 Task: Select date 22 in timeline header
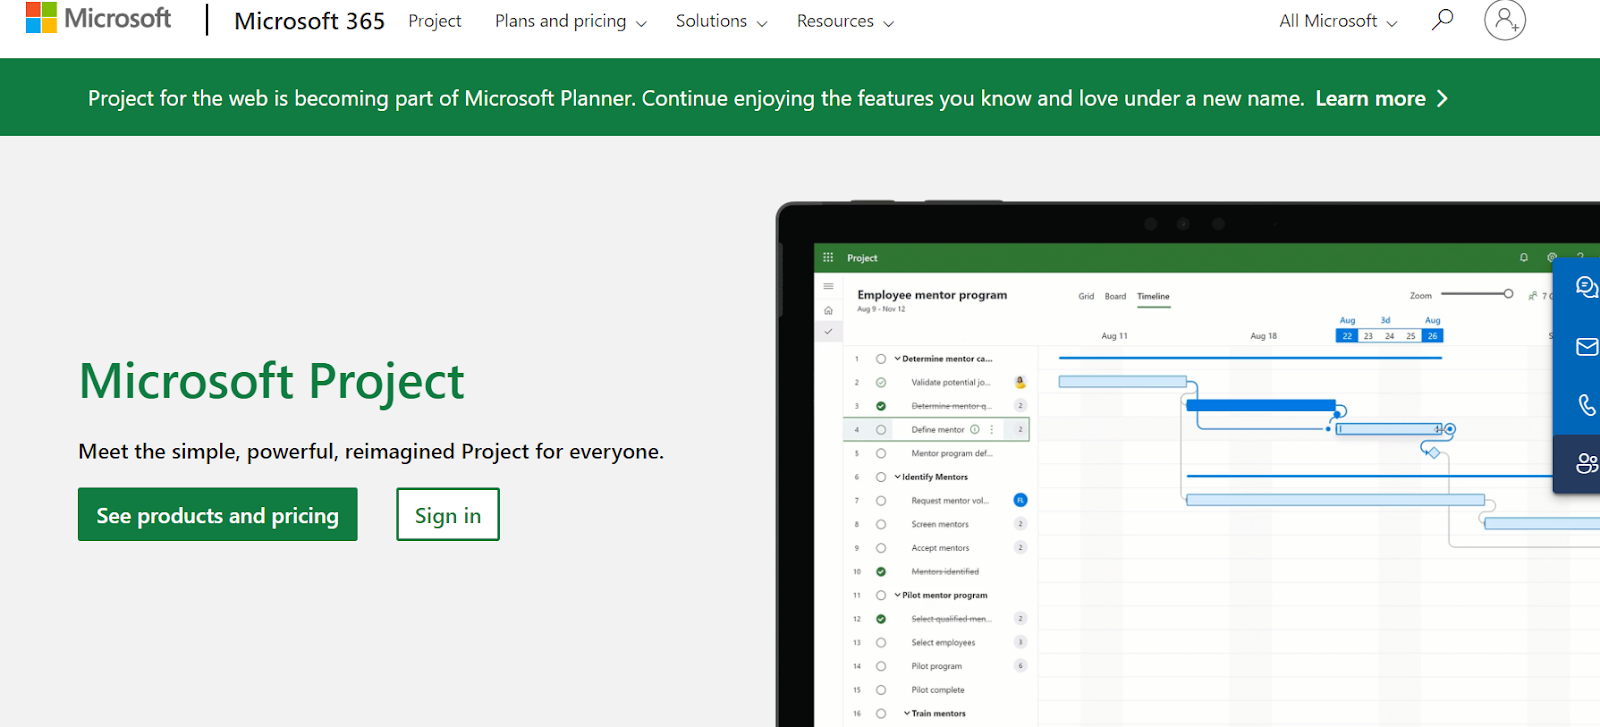(1347, 336)
